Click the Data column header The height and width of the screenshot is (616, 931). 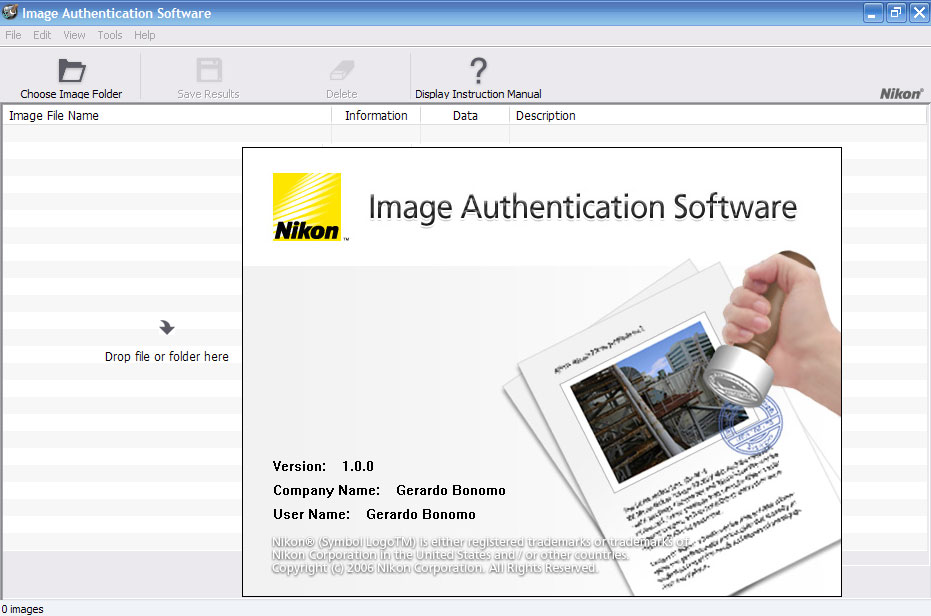[x=465, y=115]
